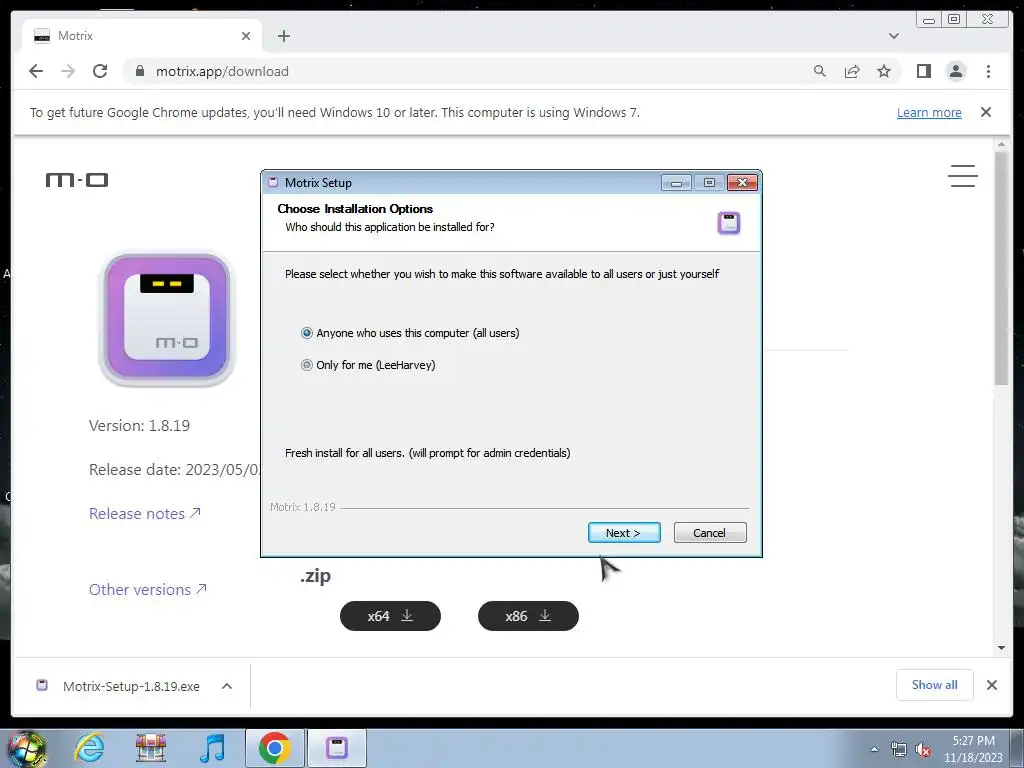Share this page icon in address bar
The image size is (1024, 768).
[852, 71]
